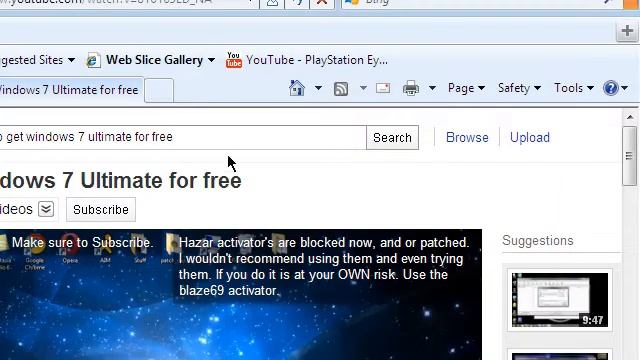Viewport: 640px width, 360px height.
Task: Open the Home button dropdown arrow
Action: coord(318,88)
